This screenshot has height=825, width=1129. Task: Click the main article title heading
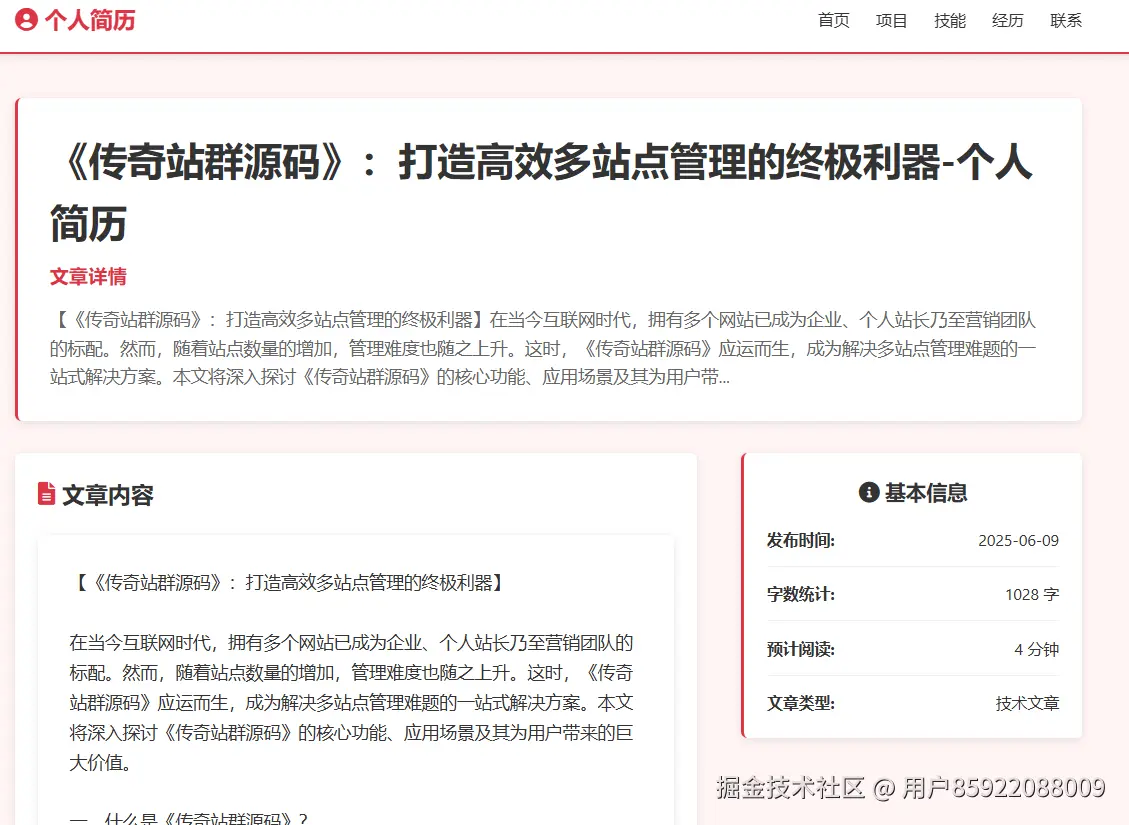[x=541, y=192]
